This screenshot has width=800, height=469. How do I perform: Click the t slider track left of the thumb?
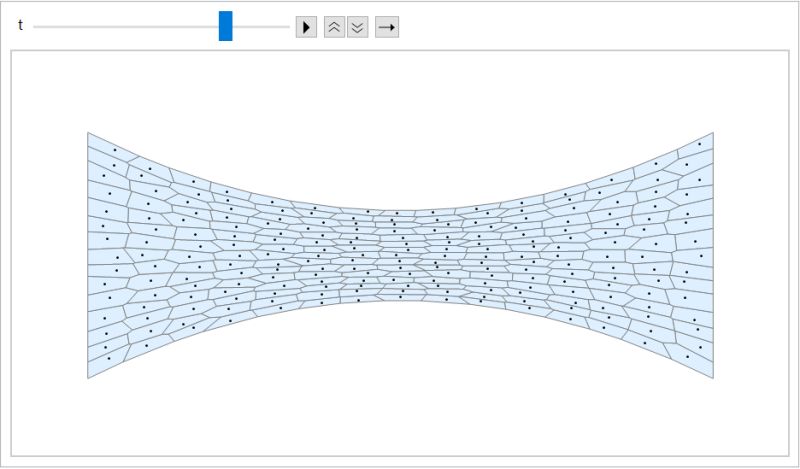126,27
